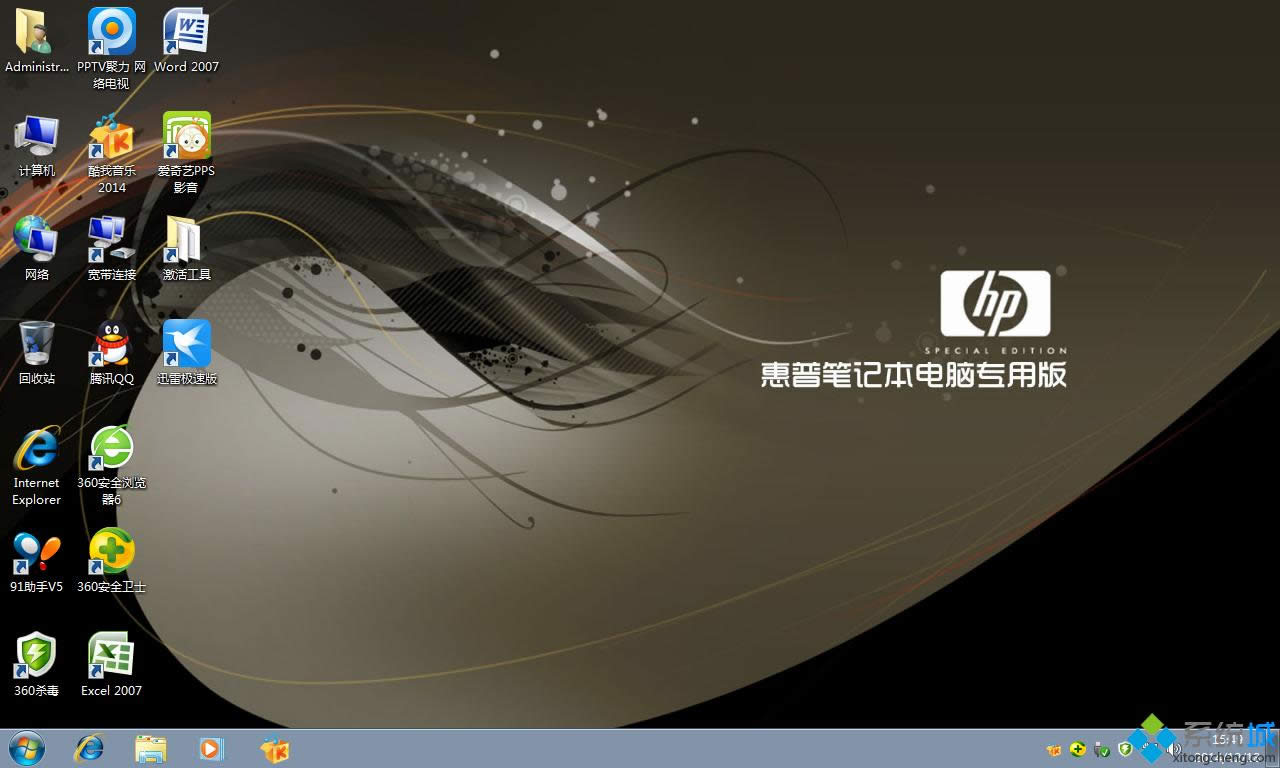Open the Recycle Bin
Viewport: 1280px width, 768px height.
[36, 345]
